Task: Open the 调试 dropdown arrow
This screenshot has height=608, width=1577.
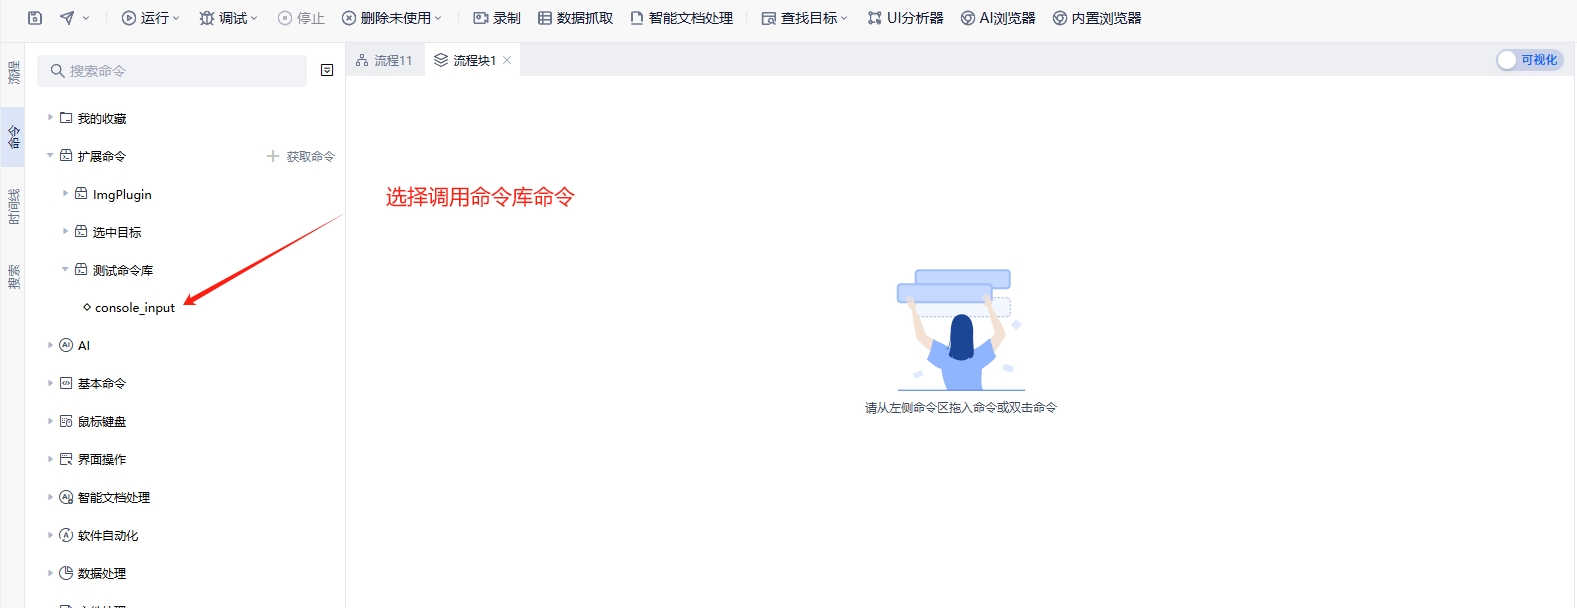Action: point(254,18)
